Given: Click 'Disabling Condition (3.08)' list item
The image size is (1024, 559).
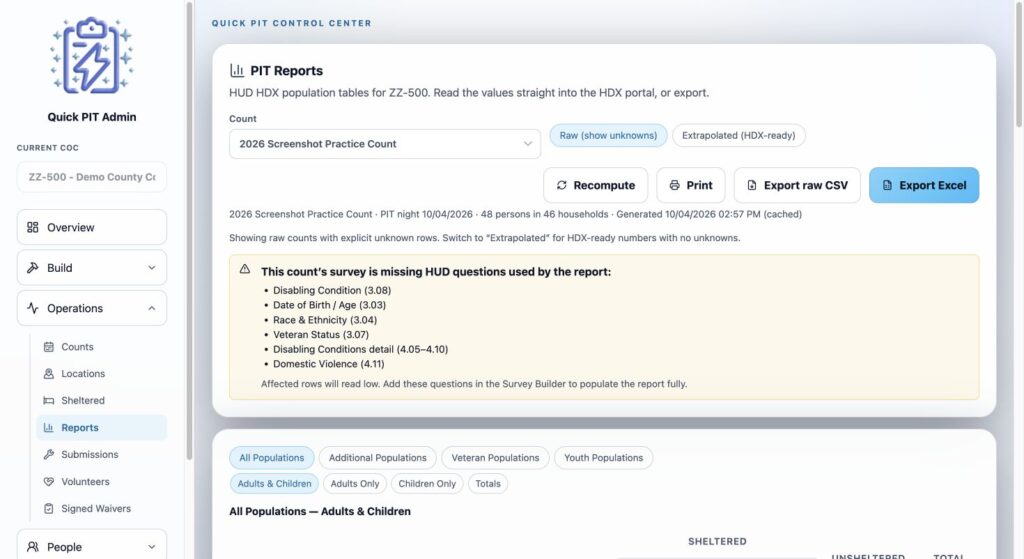Looking at the screenshot, I should tap(332, 291).
